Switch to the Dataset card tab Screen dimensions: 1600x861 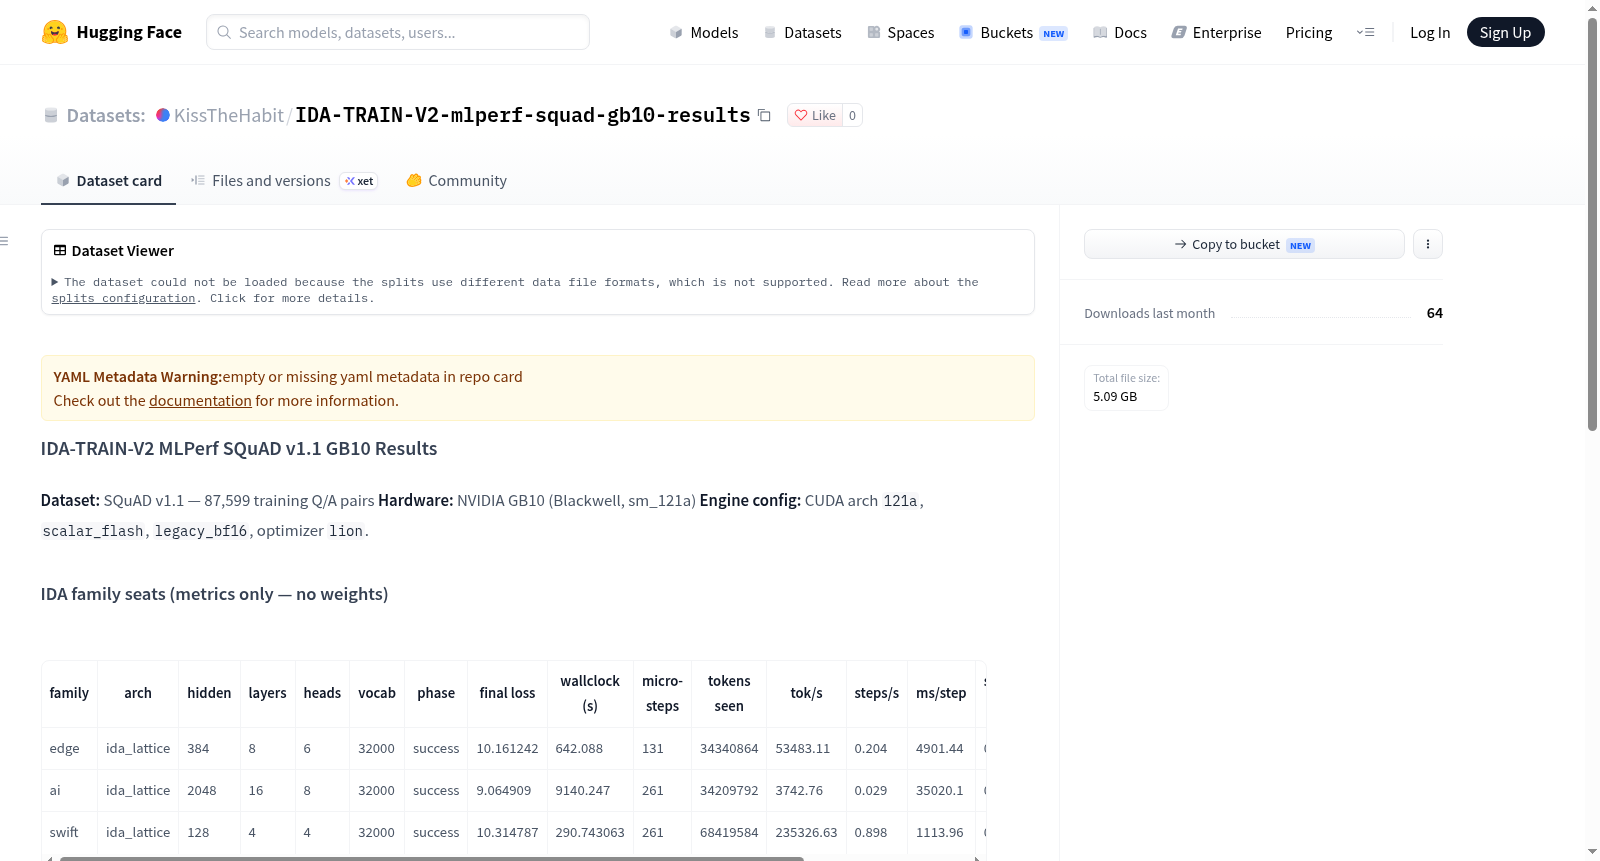click(109, 180)
